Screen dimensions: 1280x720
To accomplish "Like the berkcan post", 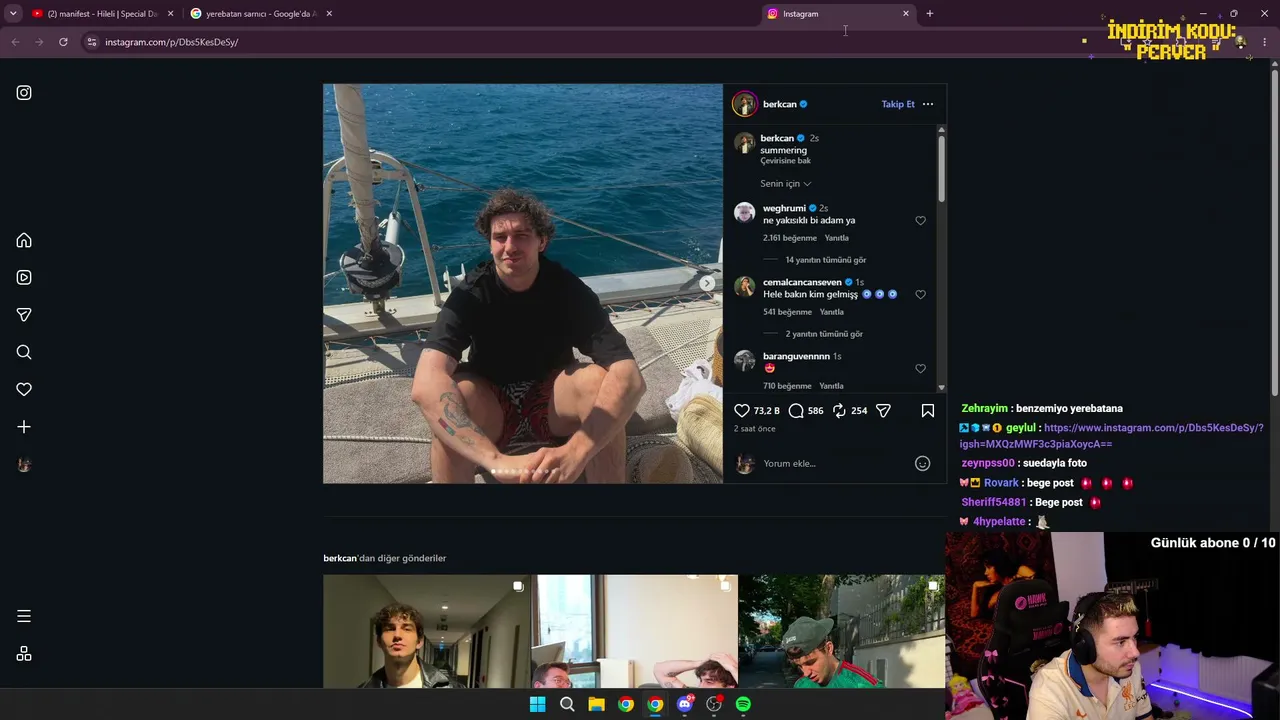I will click(x=742, y=410).
